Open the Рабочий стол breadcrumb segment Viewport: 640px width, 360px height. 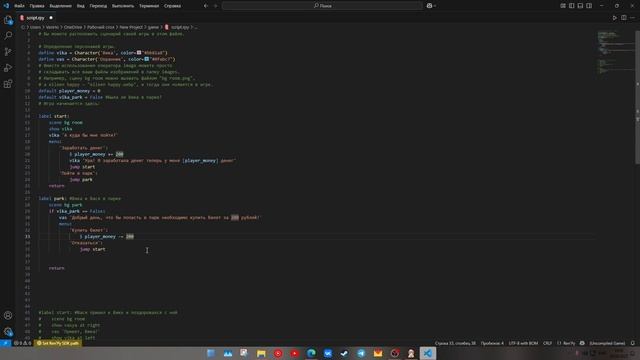[101, 27]
